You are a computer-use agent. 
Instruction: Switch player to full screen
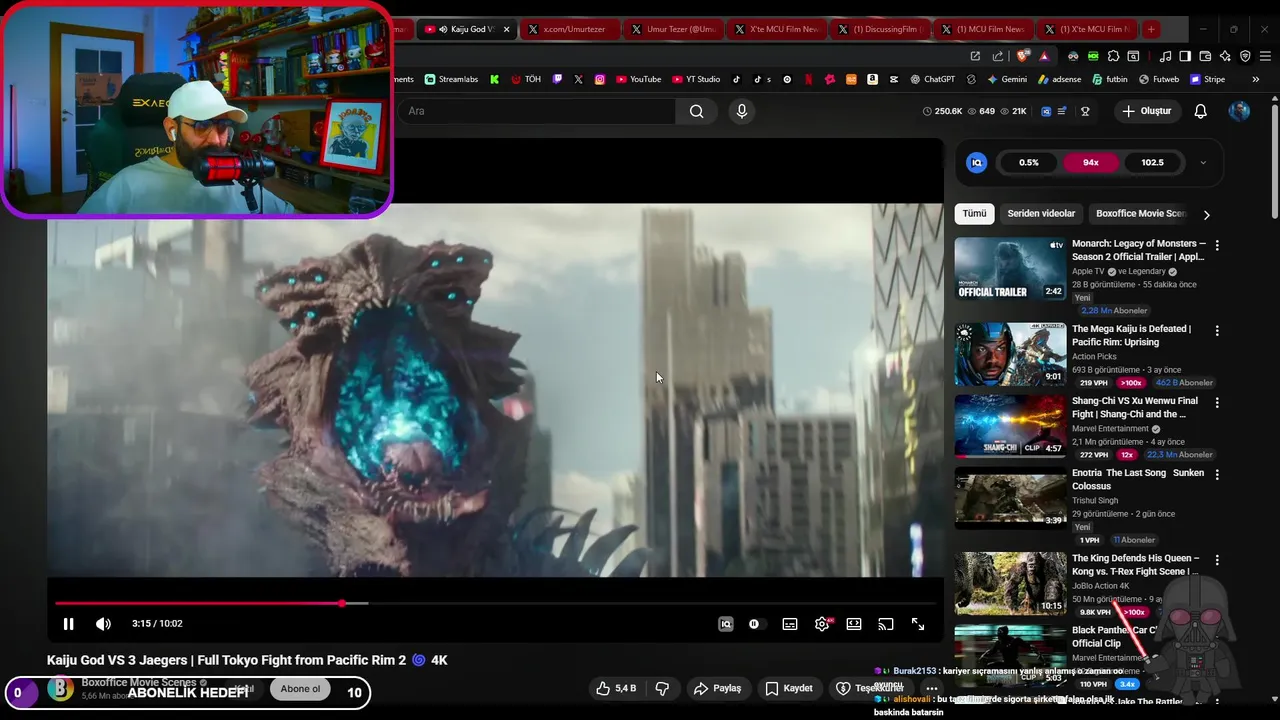tap(918, 624)
